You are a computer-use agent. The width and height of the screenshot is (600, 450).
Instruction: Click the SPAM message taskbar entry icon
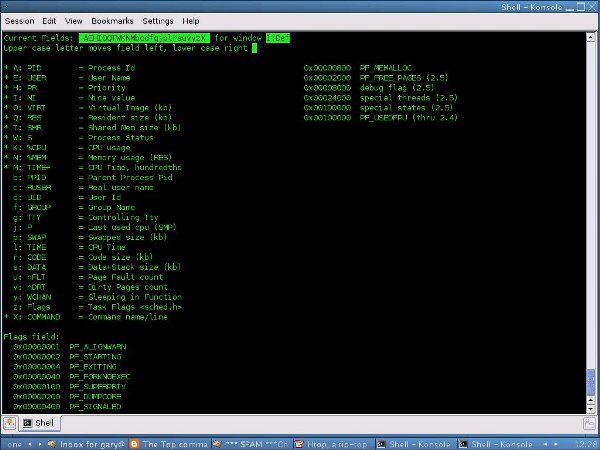(x=217, y=444)
